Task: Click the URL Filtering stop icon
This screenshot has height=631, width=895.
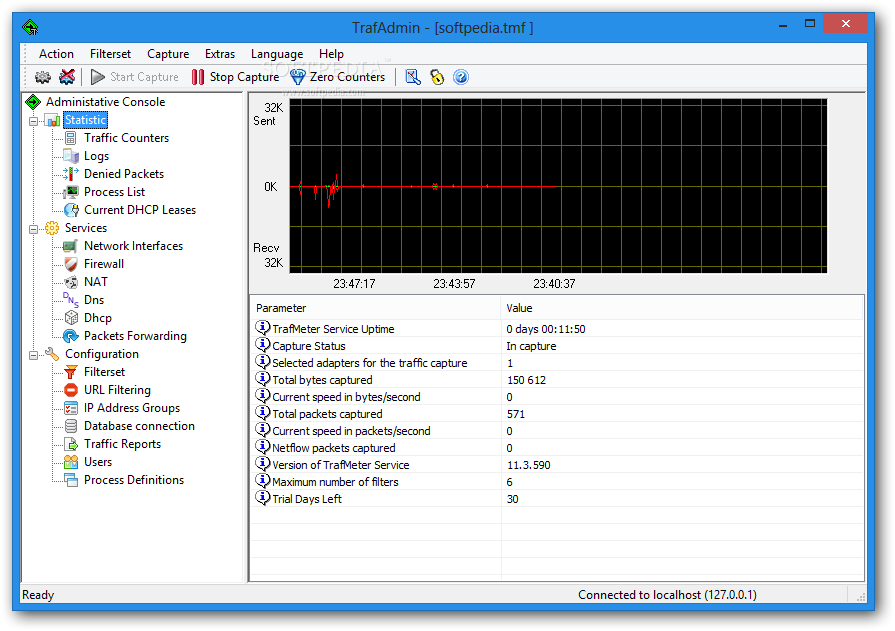Action: (x=71, y=390)
